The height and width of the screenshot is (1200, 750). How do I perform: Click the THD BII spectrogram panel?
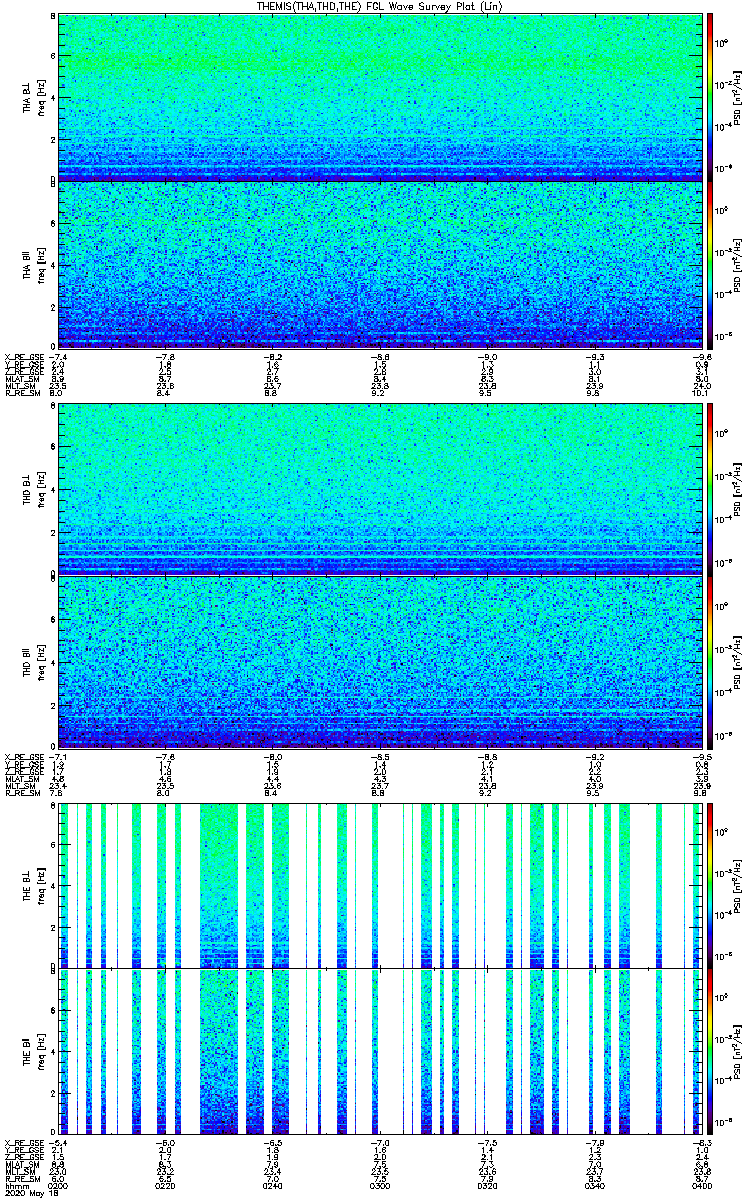[x=379, y=661]
